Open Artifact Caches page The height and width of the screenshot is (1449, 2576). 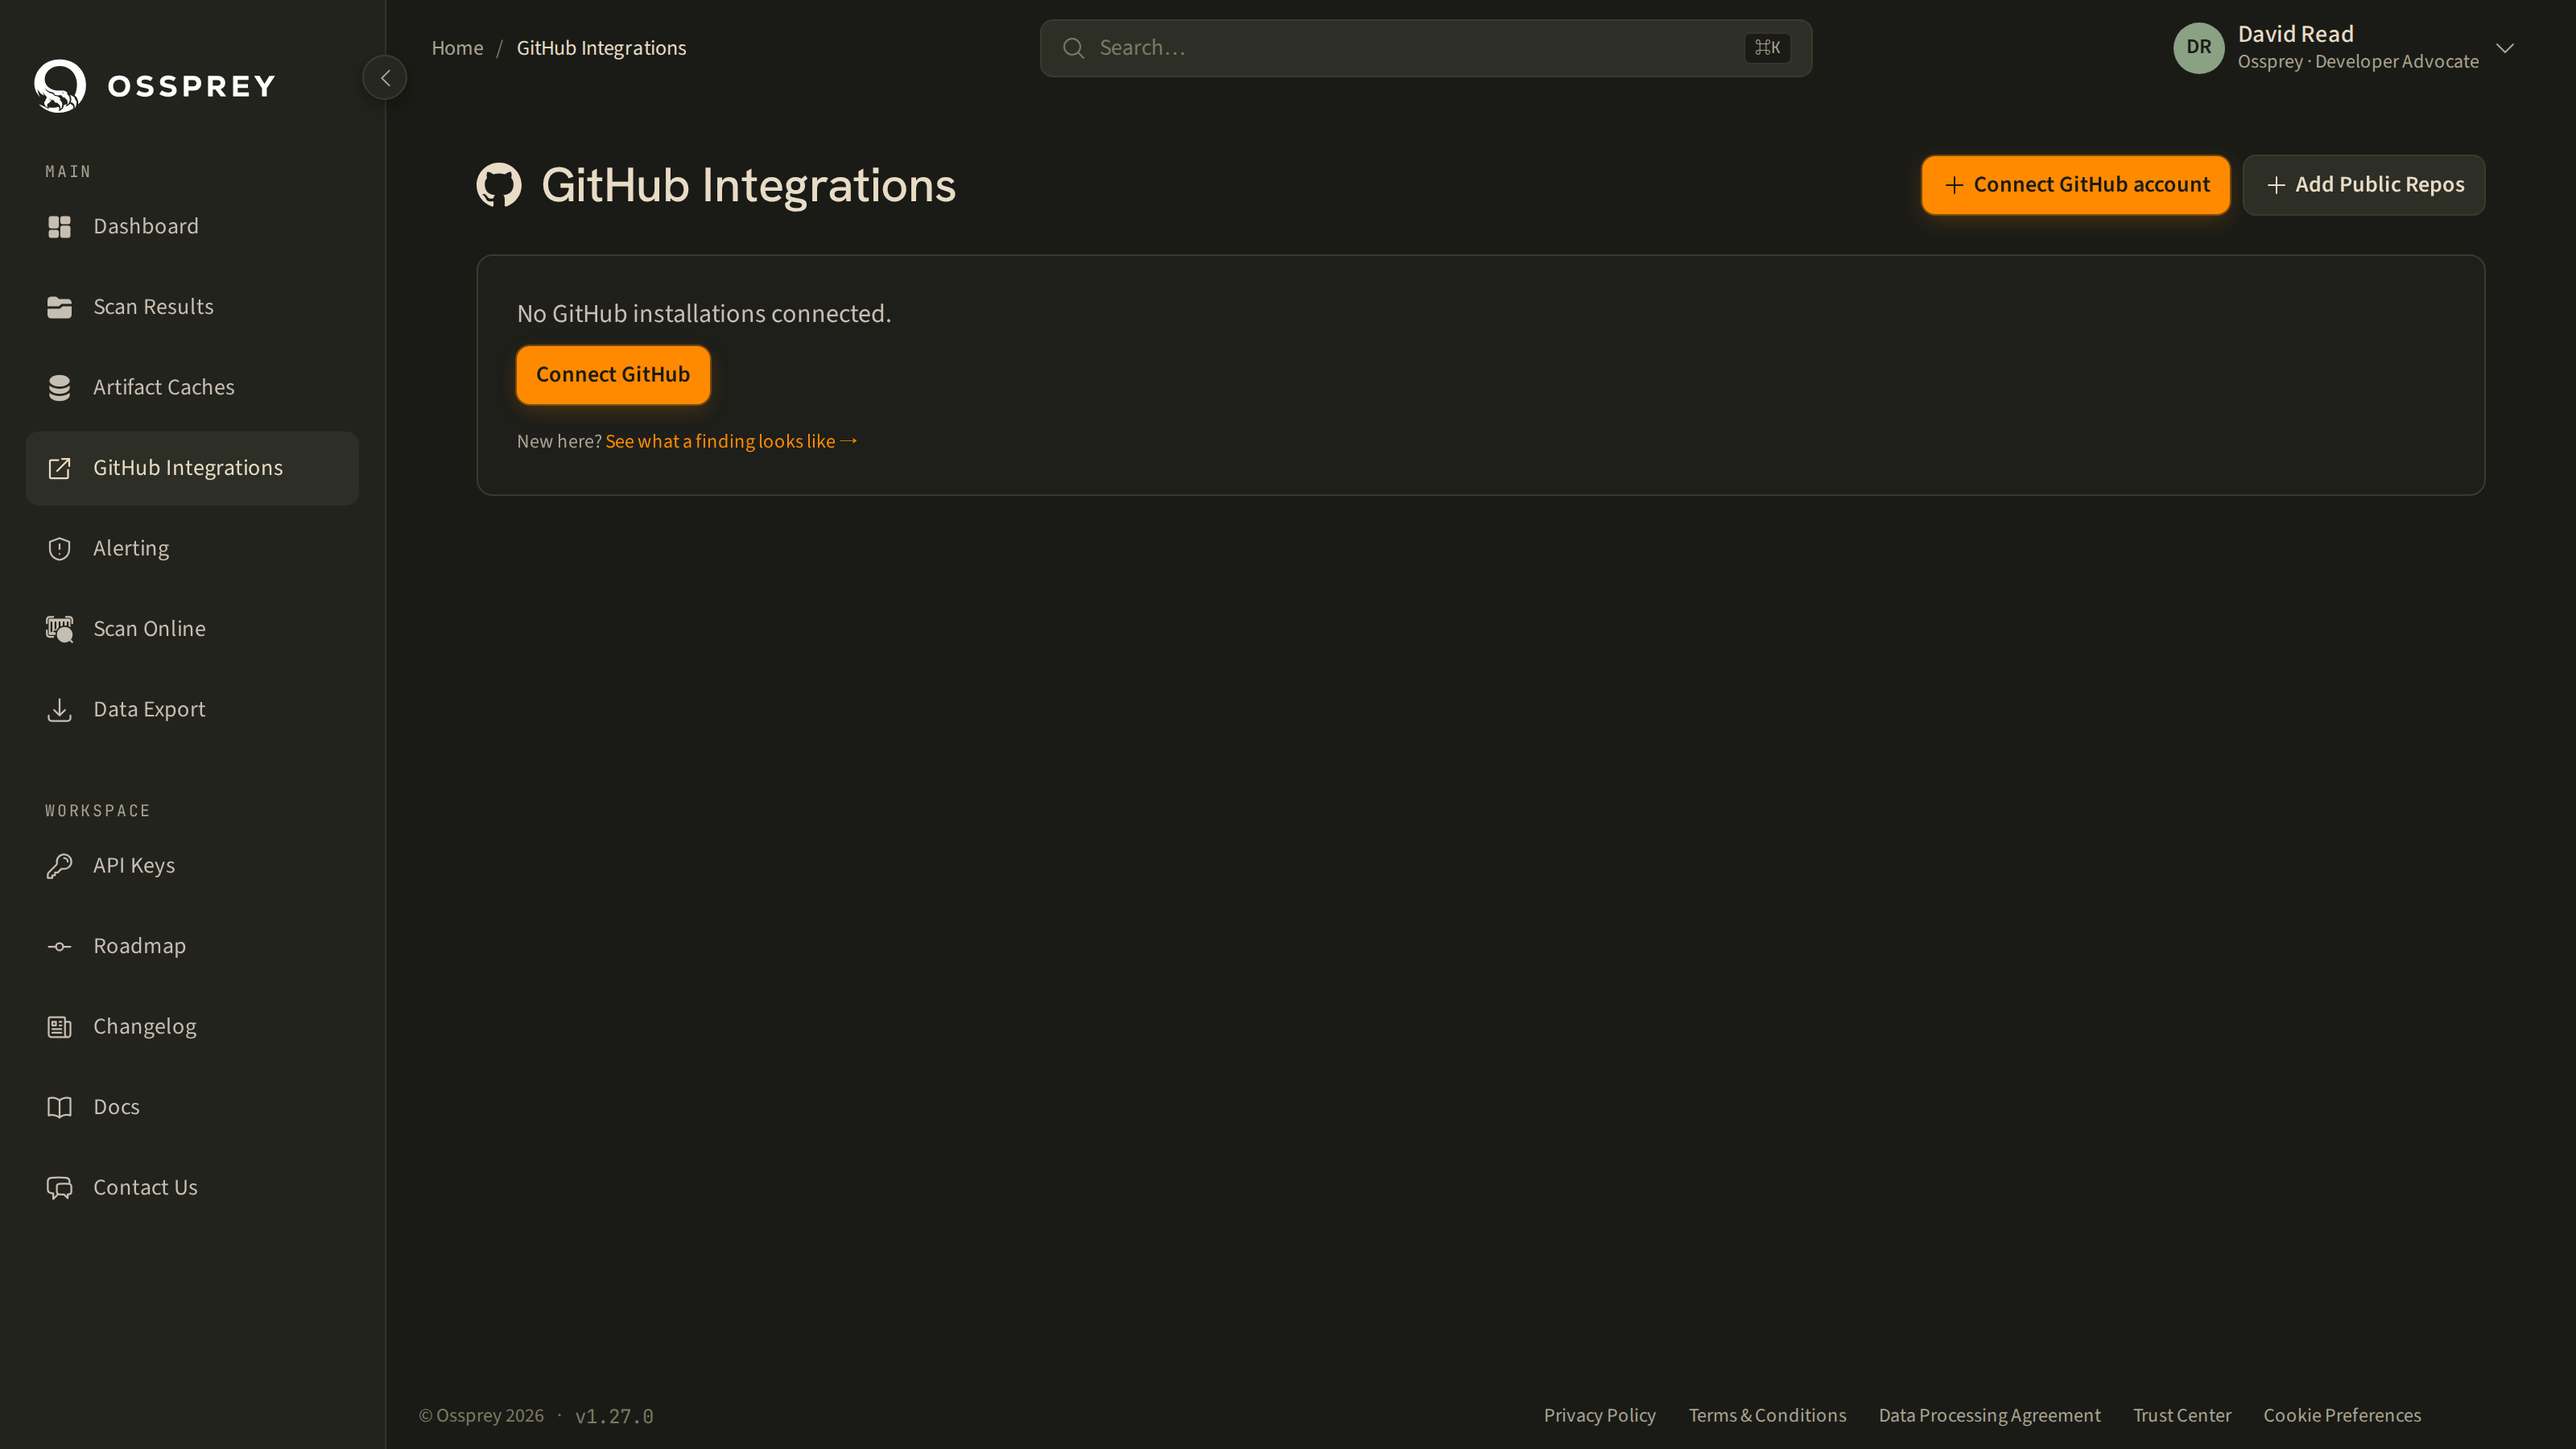coord(192,388)
